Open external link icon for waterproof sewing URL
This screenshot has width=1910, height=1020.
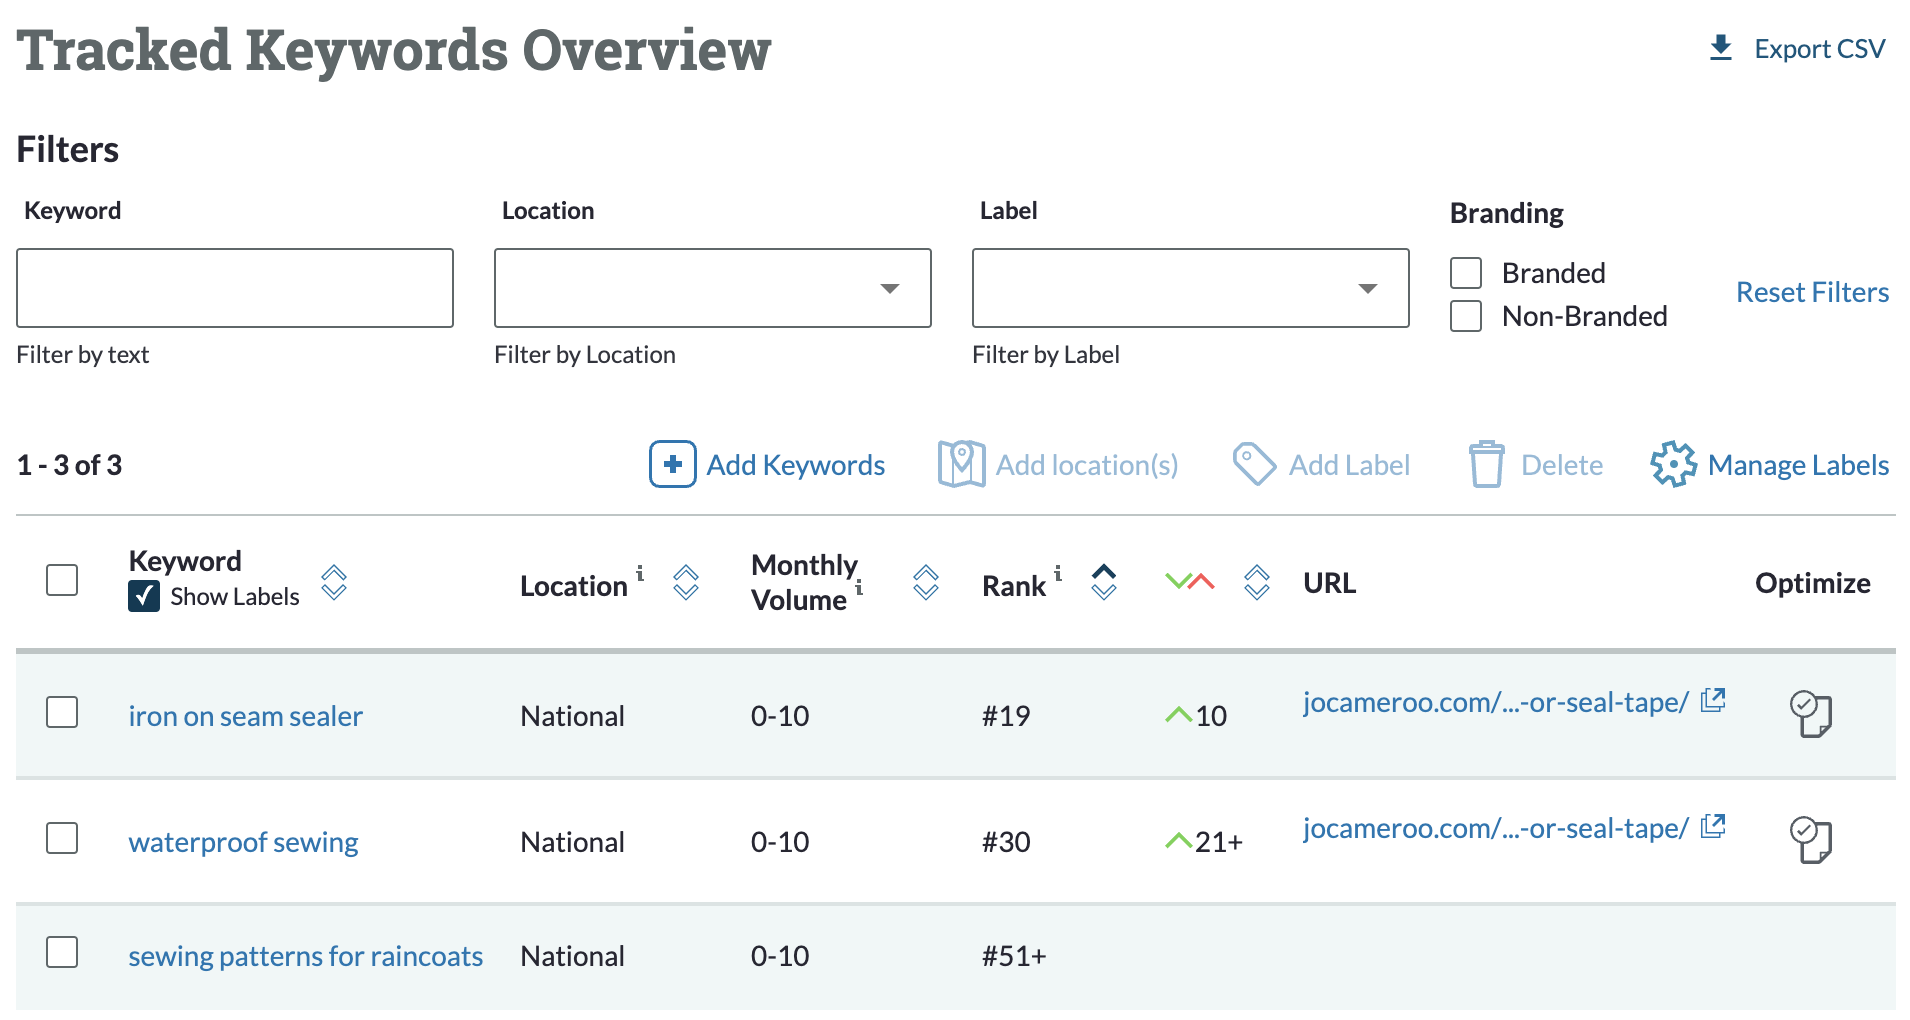click(x=1713, y=826)
